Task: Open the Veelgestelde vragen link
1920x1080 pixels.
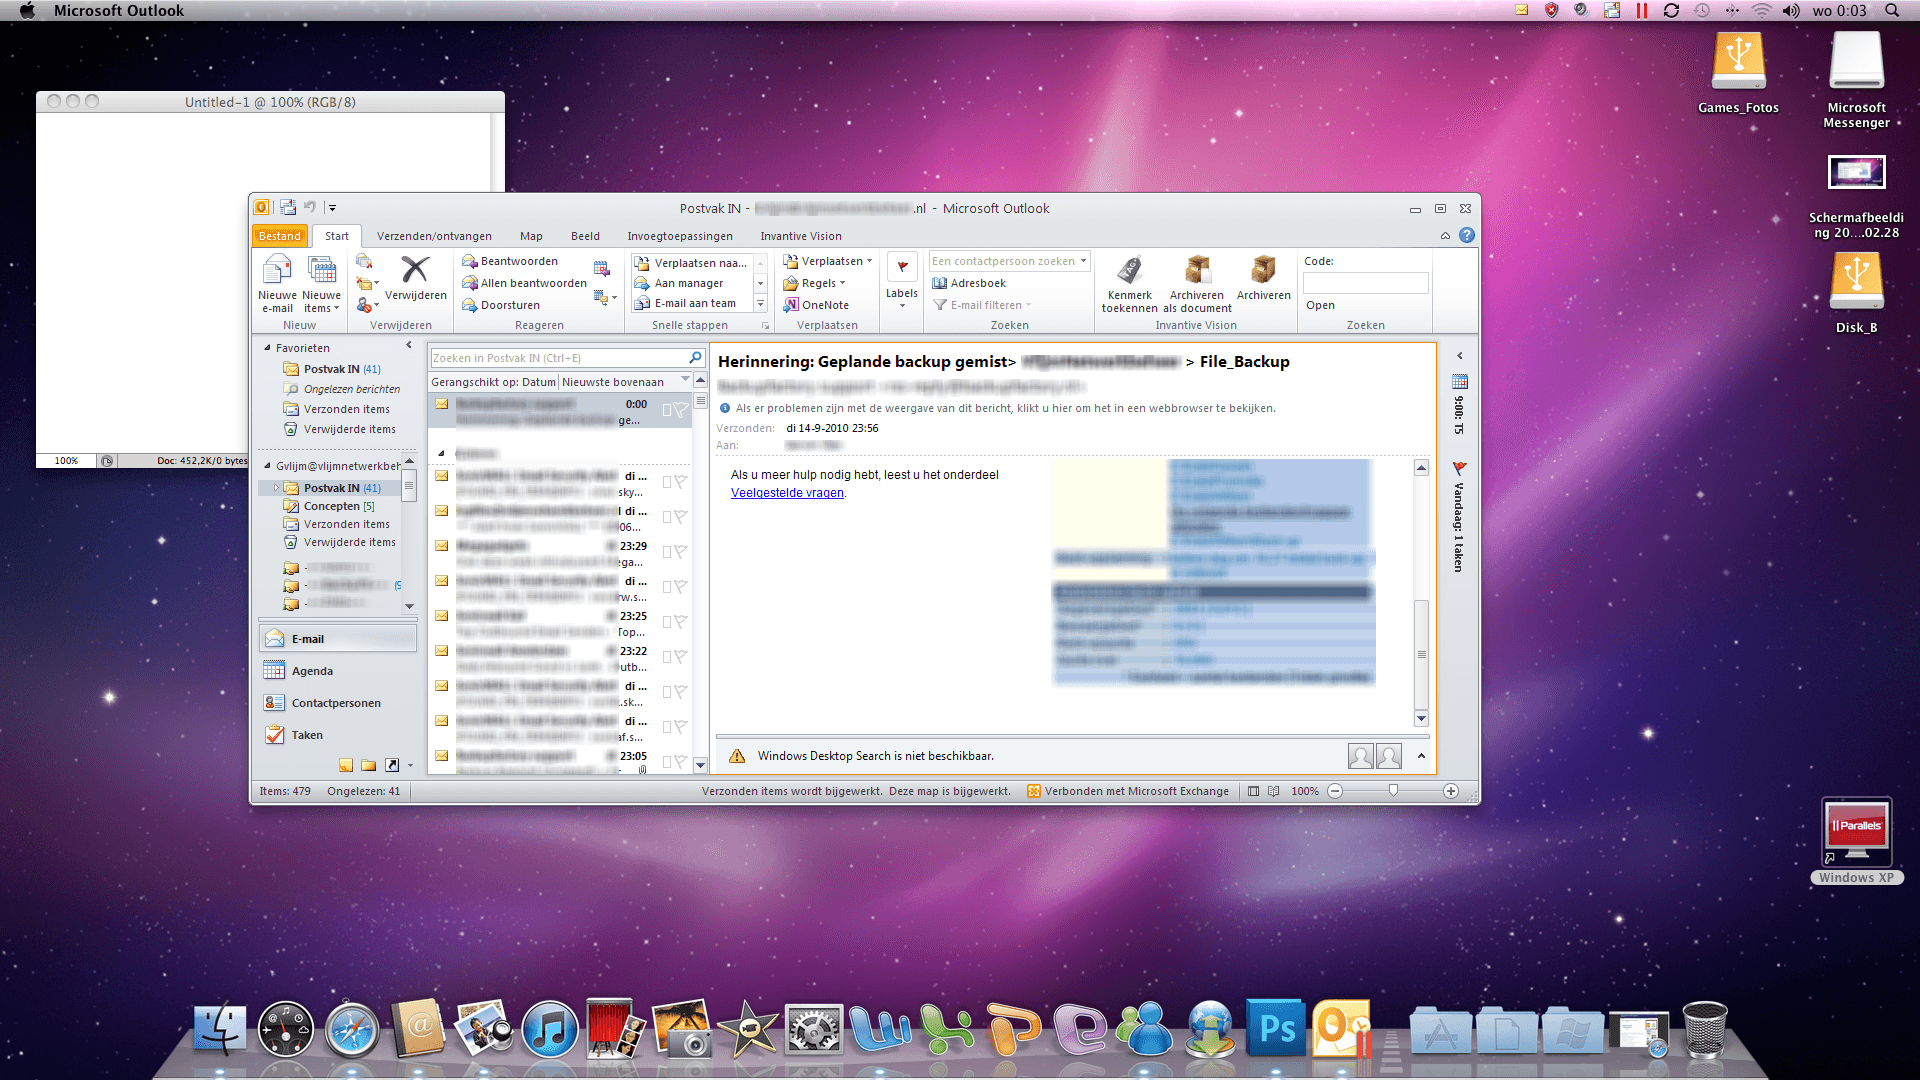Action: tap(787, 493)
